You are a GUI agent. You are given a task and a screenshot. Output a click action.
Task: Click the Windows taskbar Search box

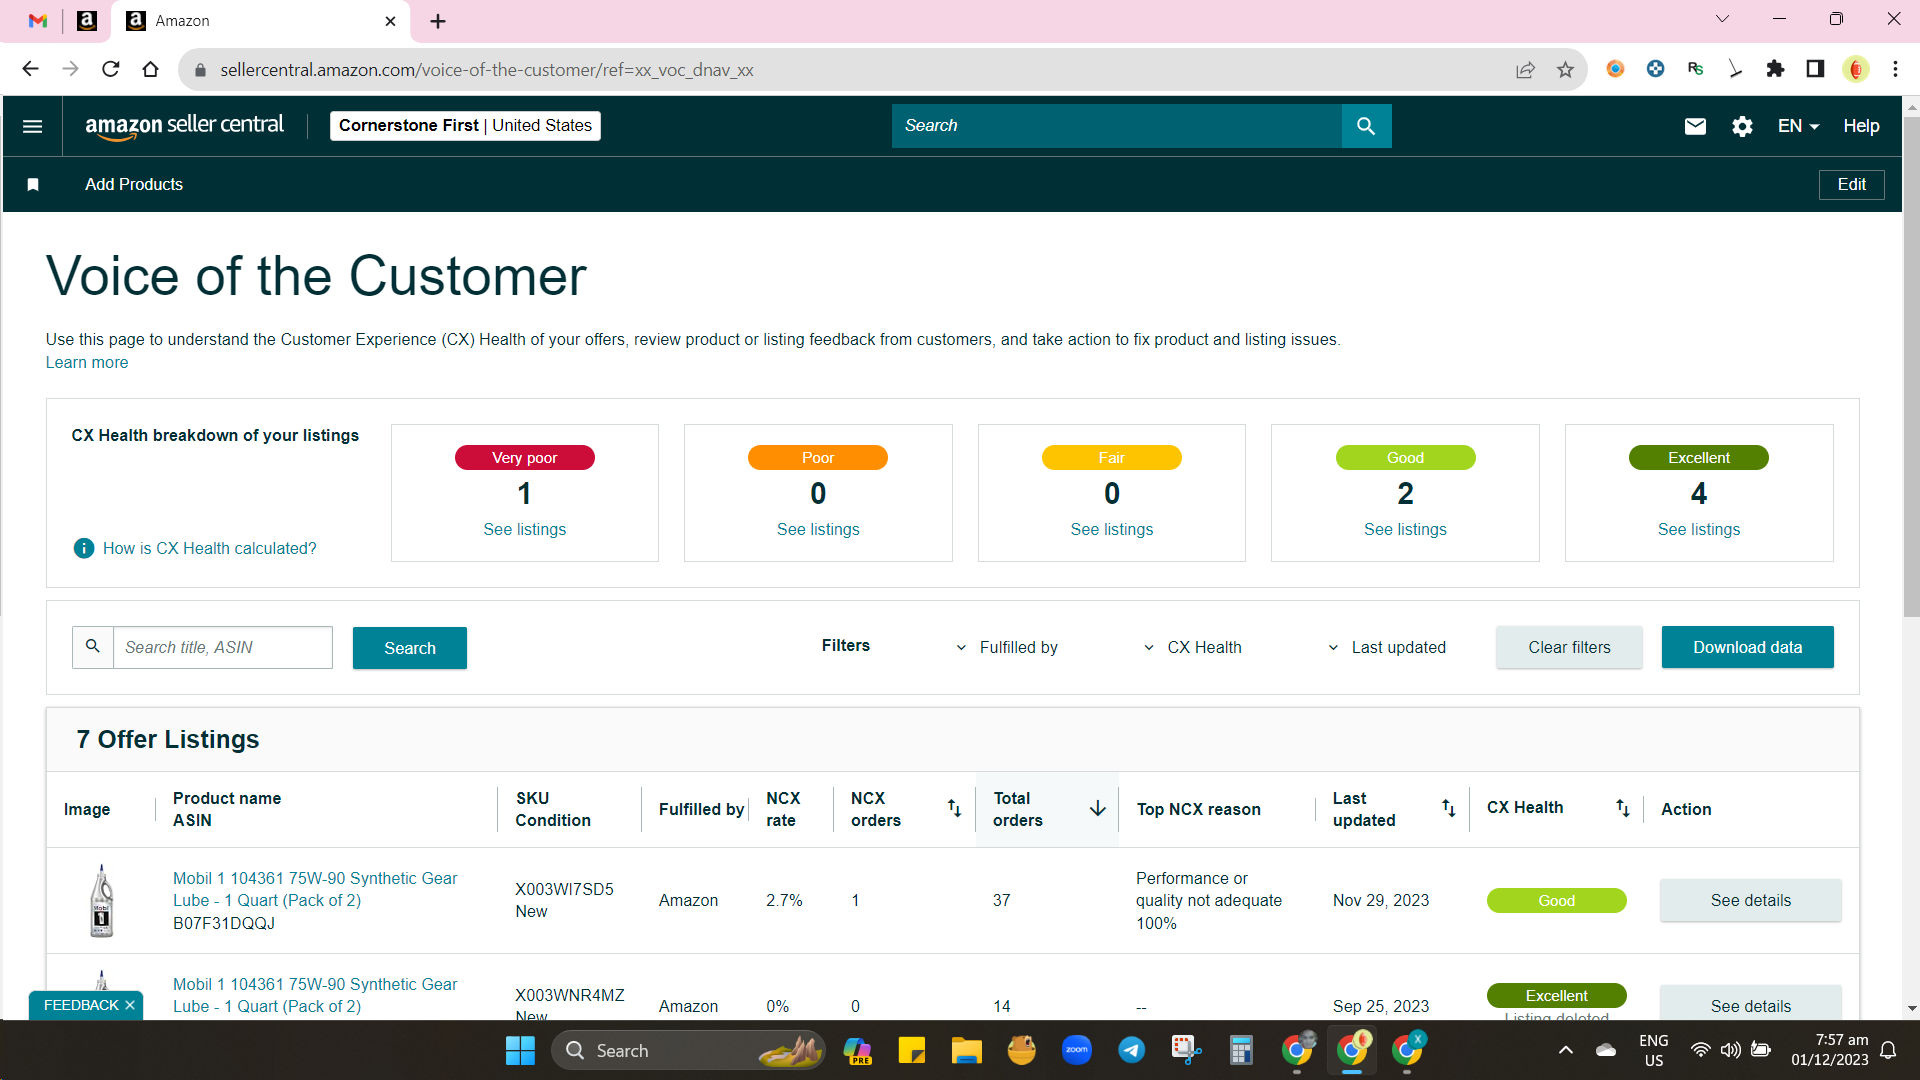coord(688,1050)
